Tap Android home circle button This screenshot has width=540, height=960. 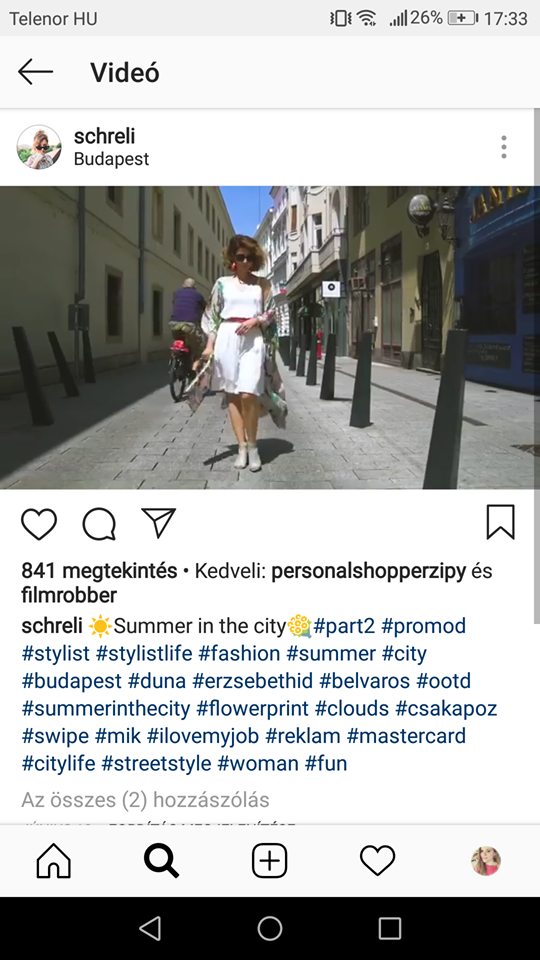click(270, 928)
